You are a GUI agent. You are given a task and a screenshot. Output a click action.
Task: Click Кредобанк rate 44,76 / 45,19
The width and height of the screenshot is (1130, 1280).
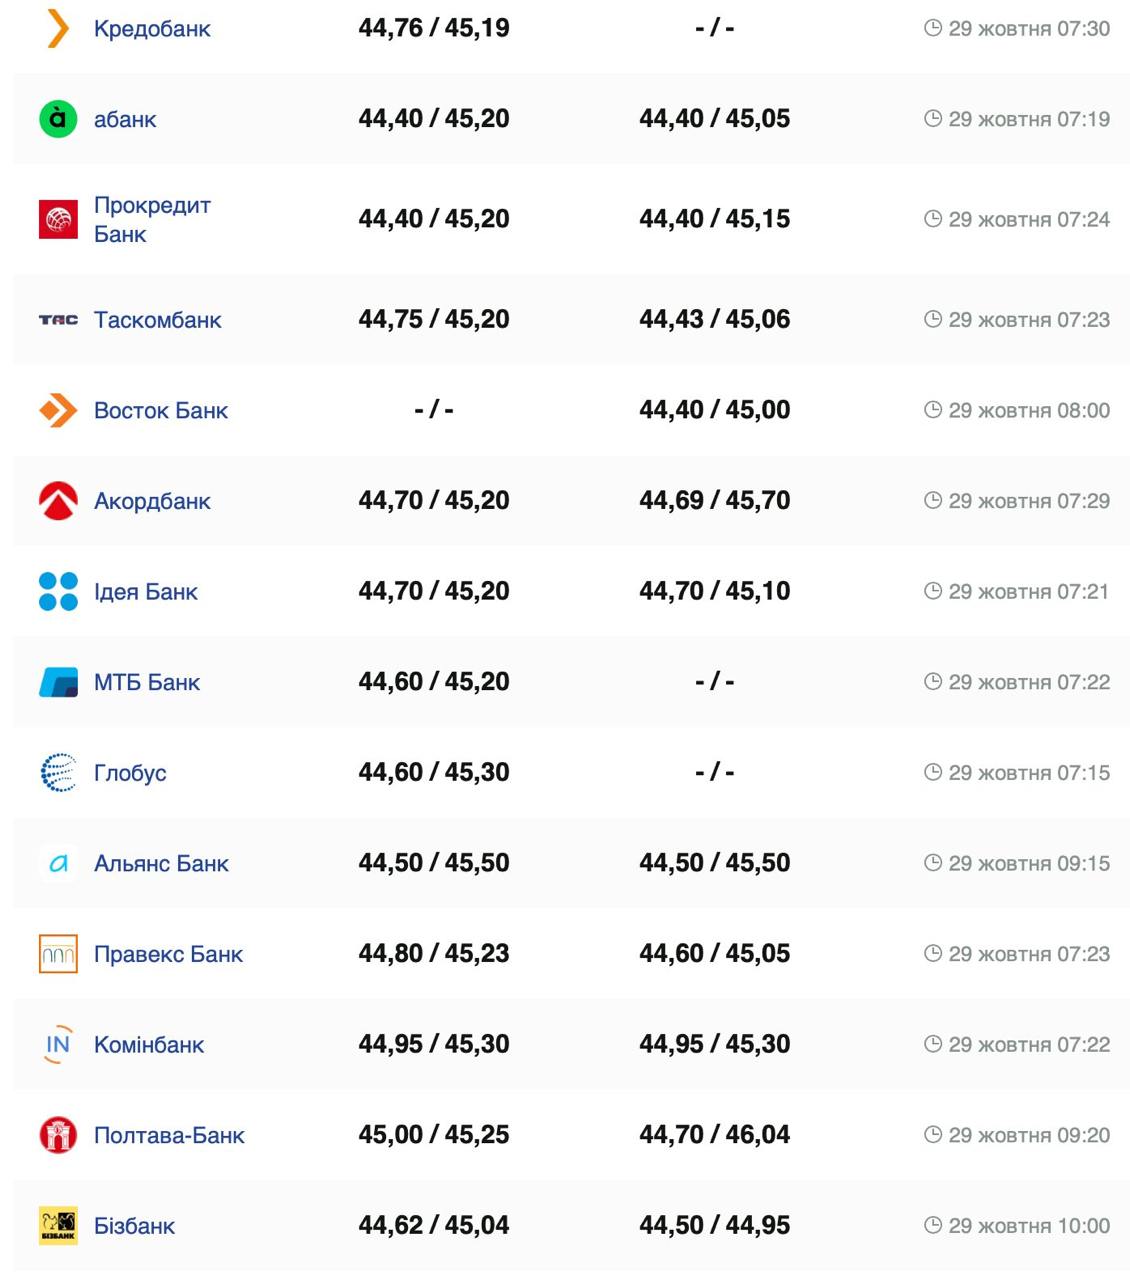pos(434,28)
